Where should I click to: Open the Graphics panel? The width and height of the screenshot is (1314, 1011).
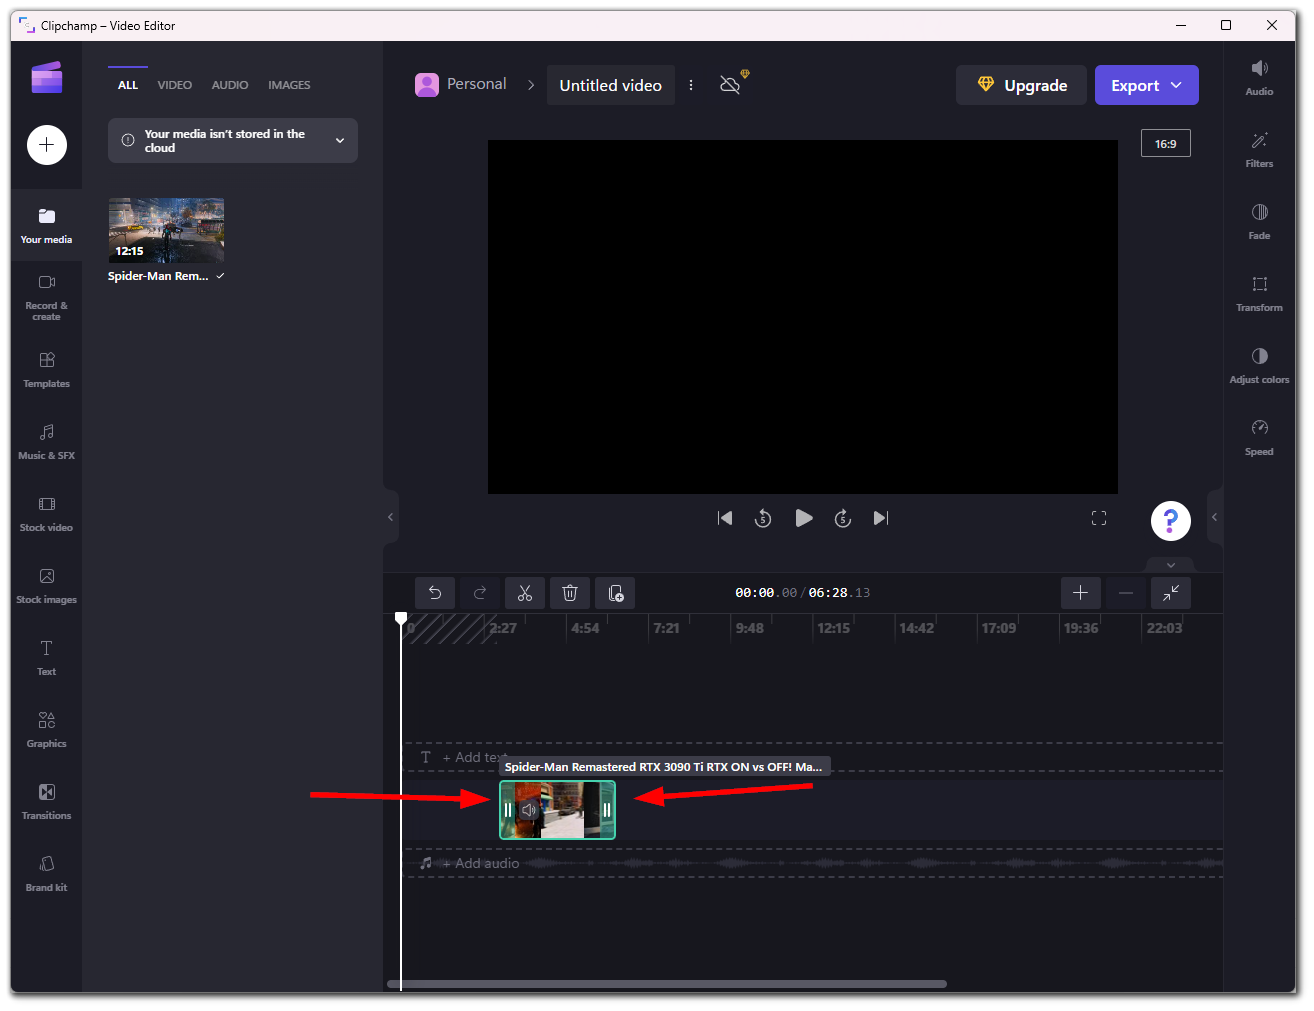46,729
